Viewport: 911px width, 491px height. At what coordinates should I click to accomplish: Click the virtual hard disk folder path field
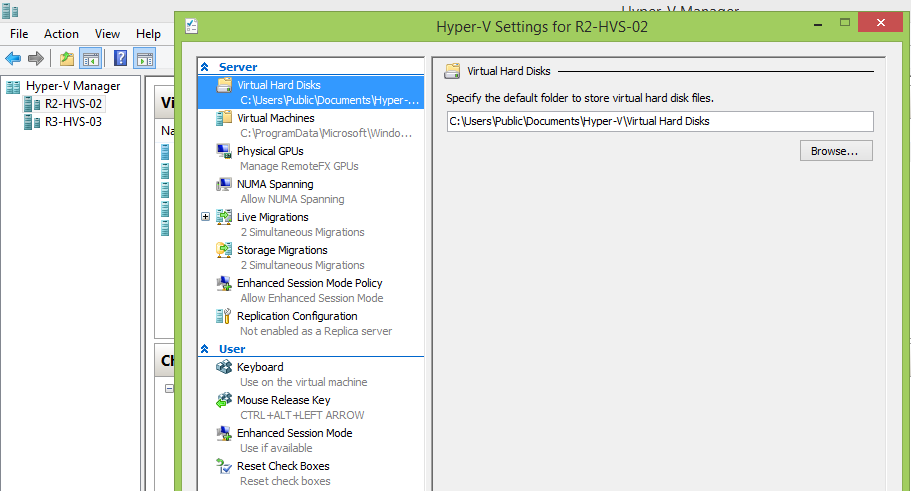click(660, 121)
